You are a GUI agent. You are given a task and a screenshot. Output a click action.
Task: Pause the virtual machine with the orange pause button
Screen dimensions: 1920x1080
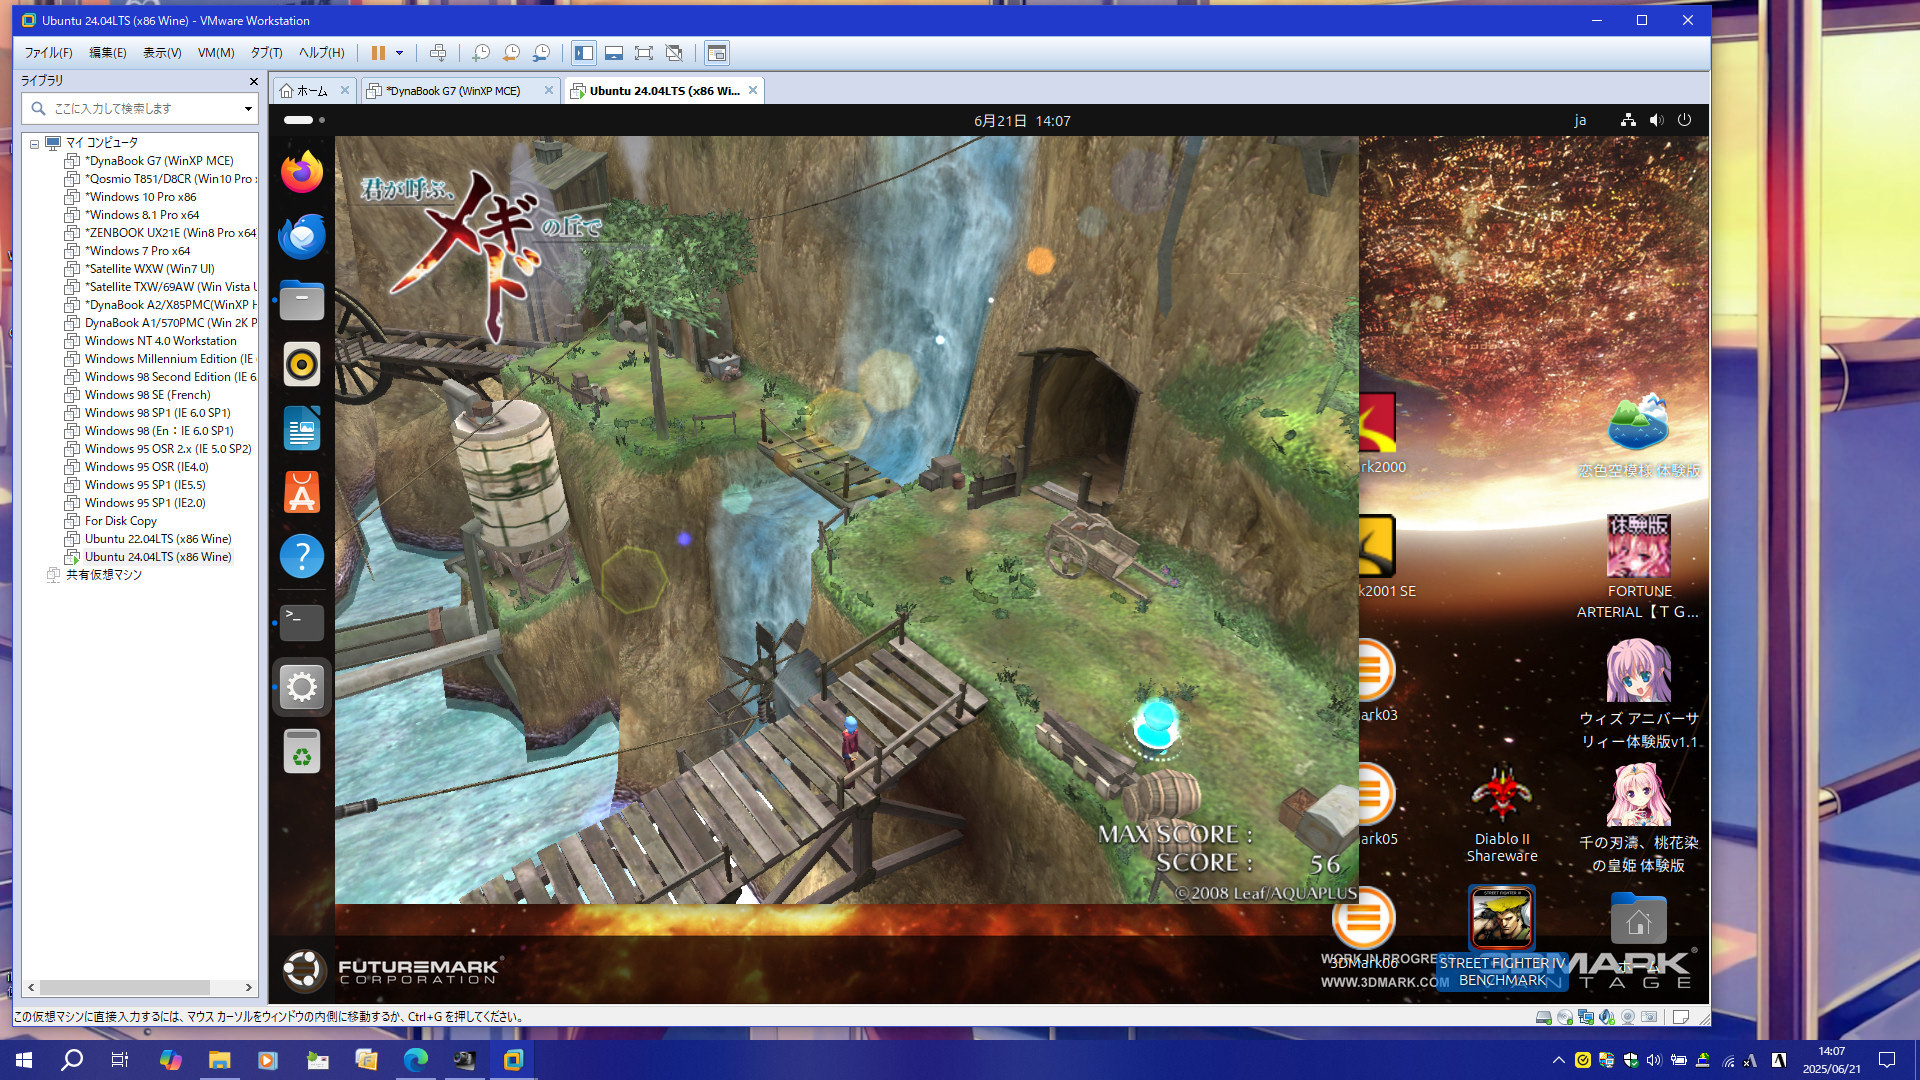pos(378,53)
